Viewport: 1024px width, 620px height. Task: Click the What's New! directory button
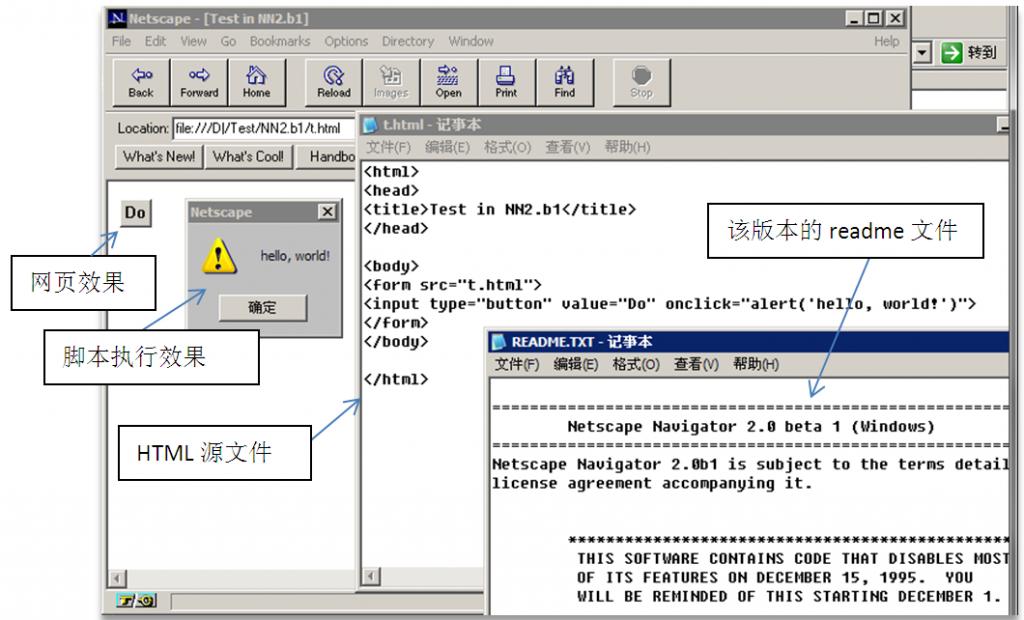[x=159, y=157]
